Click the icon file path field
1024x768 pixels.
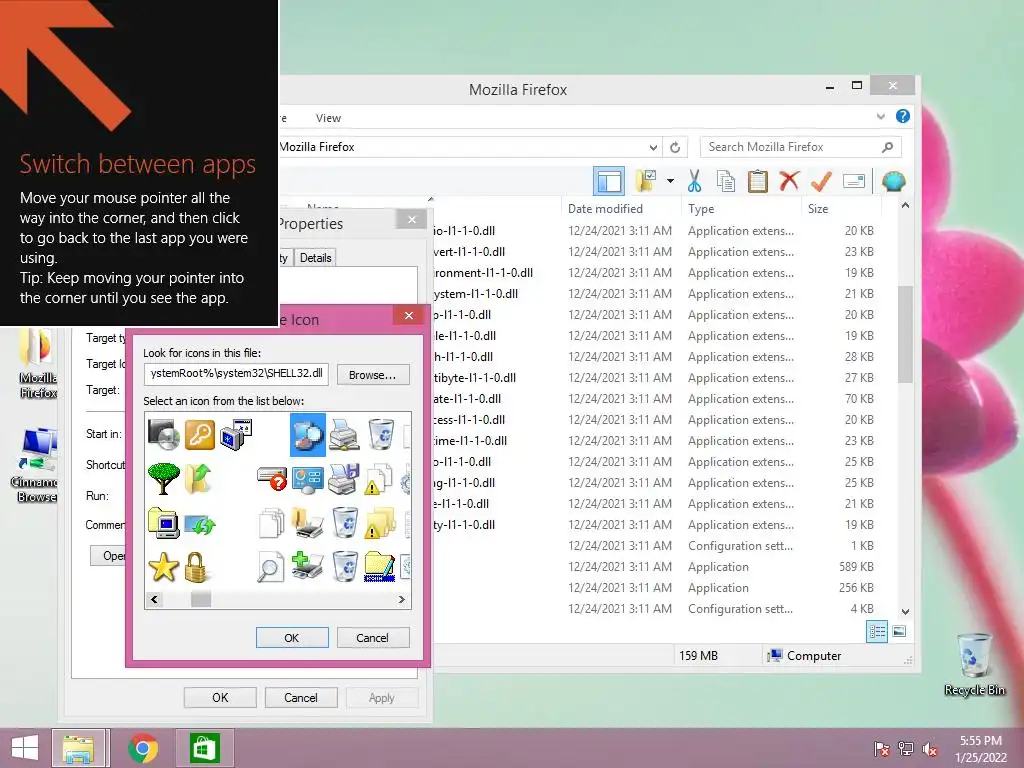[x=236, y=374]
